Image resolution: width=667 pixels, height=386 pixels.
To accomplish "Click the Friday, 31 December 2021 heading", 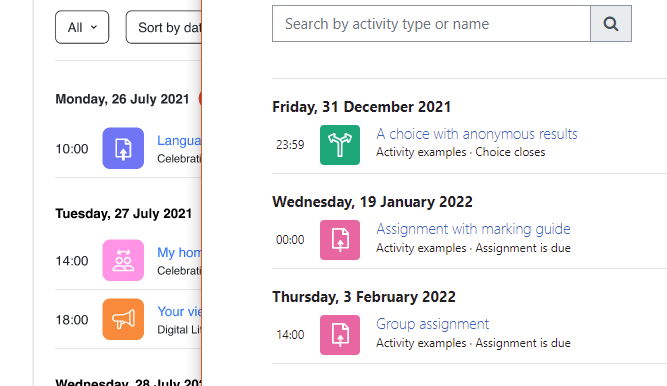I will click(362, 107).
